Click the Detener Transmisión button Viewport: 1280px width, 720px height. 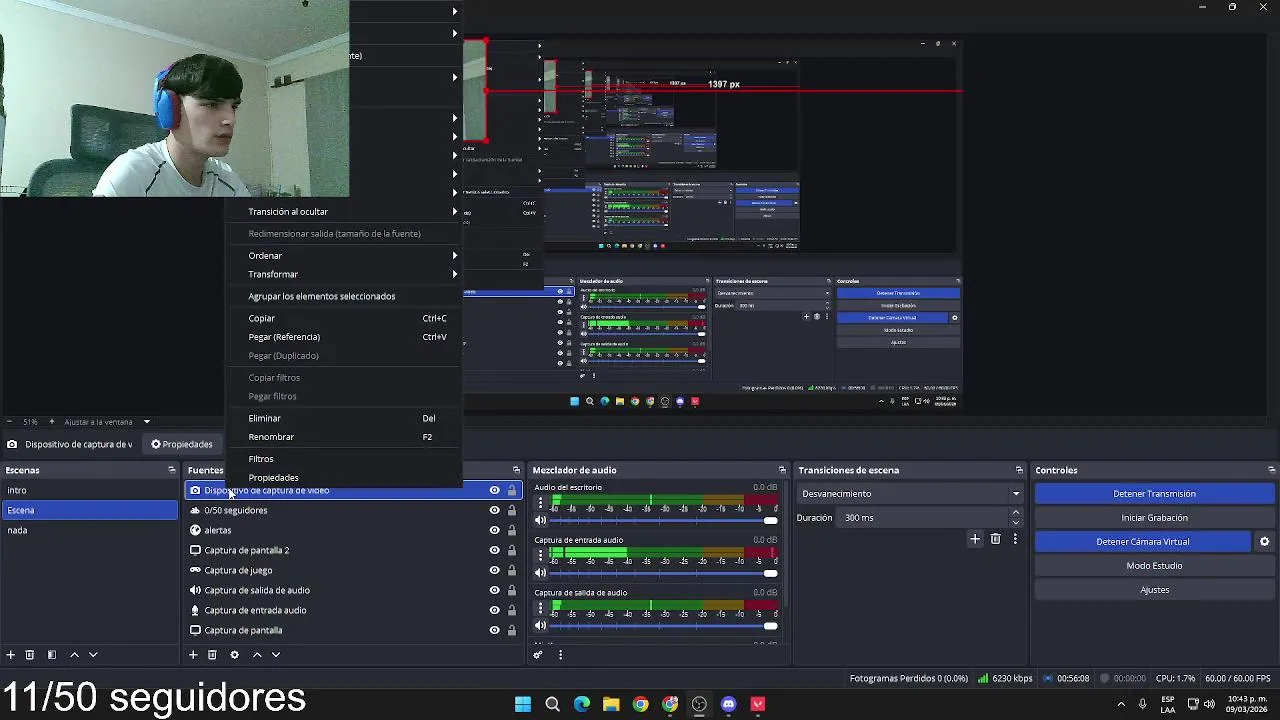pos(1154,494)
